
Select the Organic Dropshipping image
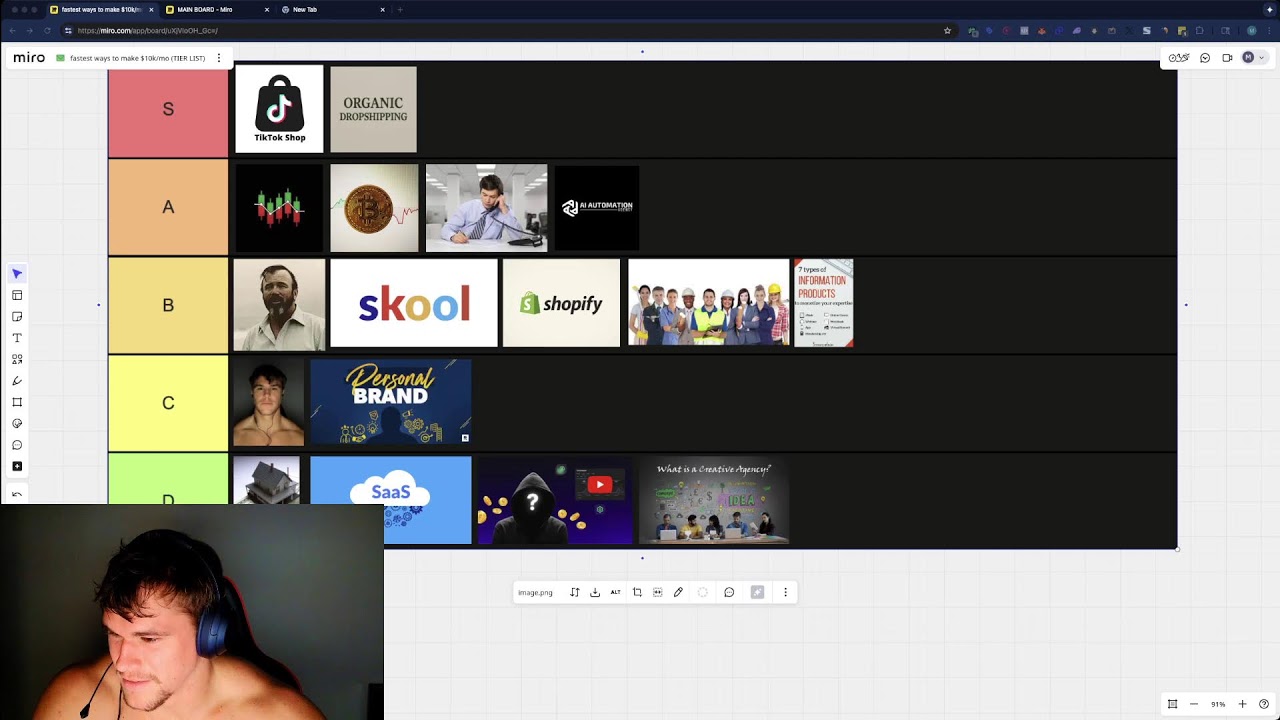click(x=373, y=109)
